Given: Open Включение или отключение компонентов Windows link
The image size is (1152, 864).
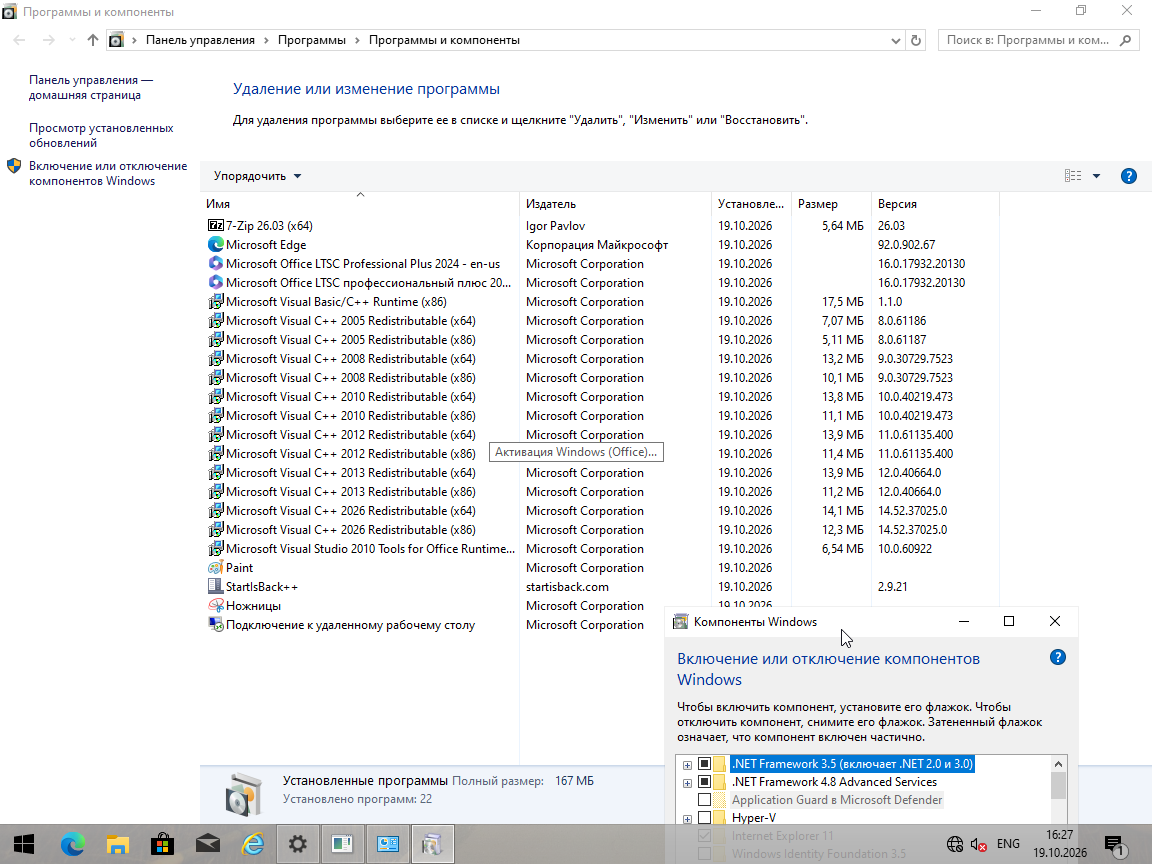Looking at the screenshot, I should (108, 173).
